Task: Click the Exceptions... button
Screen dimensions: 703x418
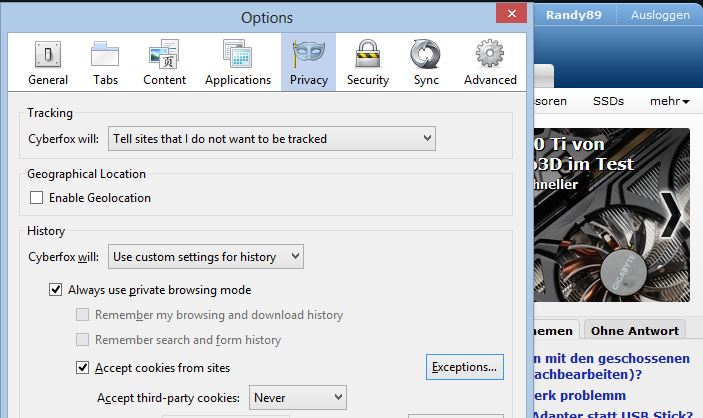Action: click(464, 367)
